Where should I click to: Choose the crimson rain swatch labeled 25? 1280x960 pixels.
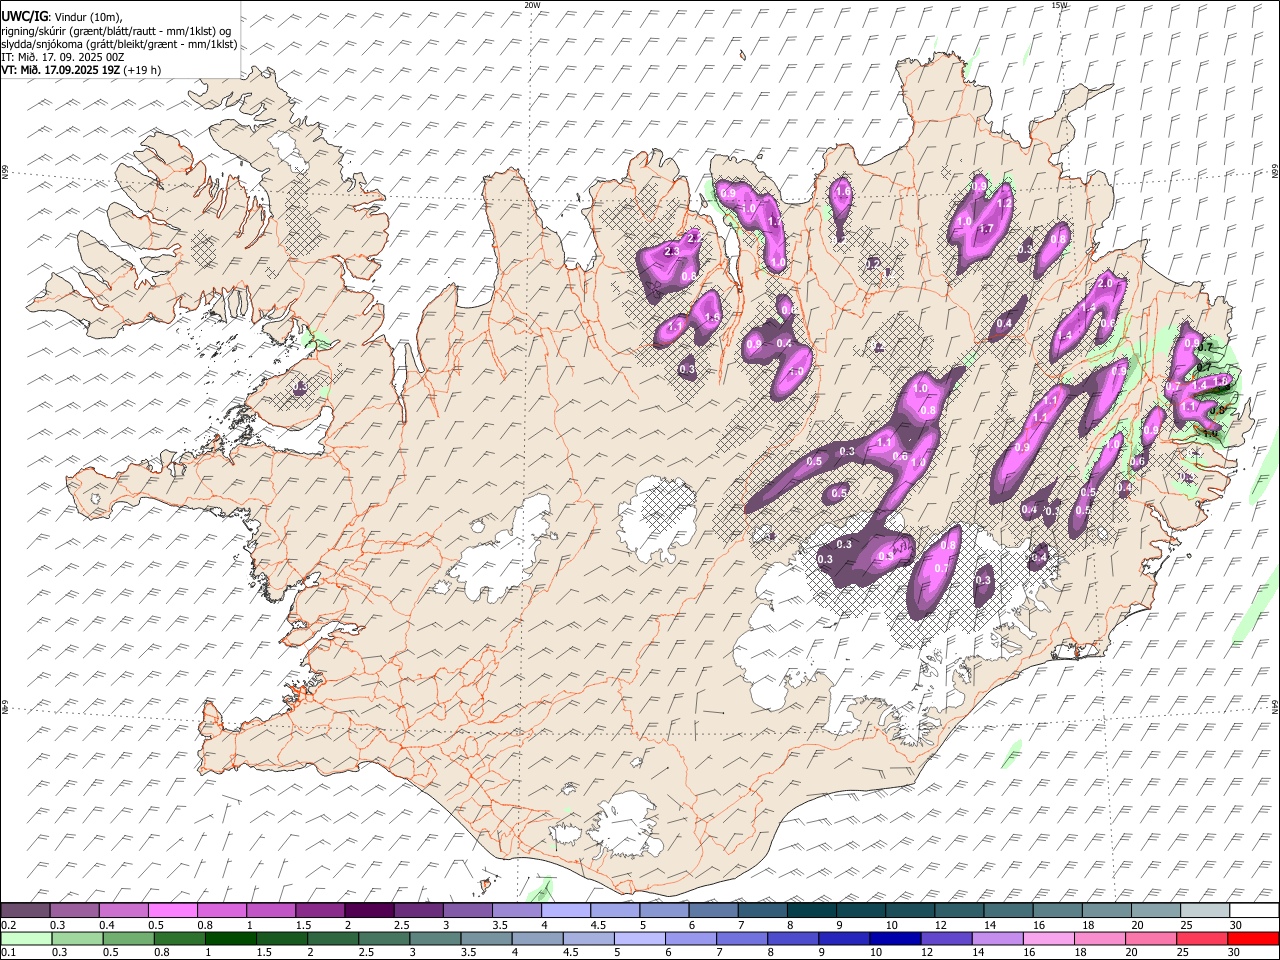(x=1202, y=938)
